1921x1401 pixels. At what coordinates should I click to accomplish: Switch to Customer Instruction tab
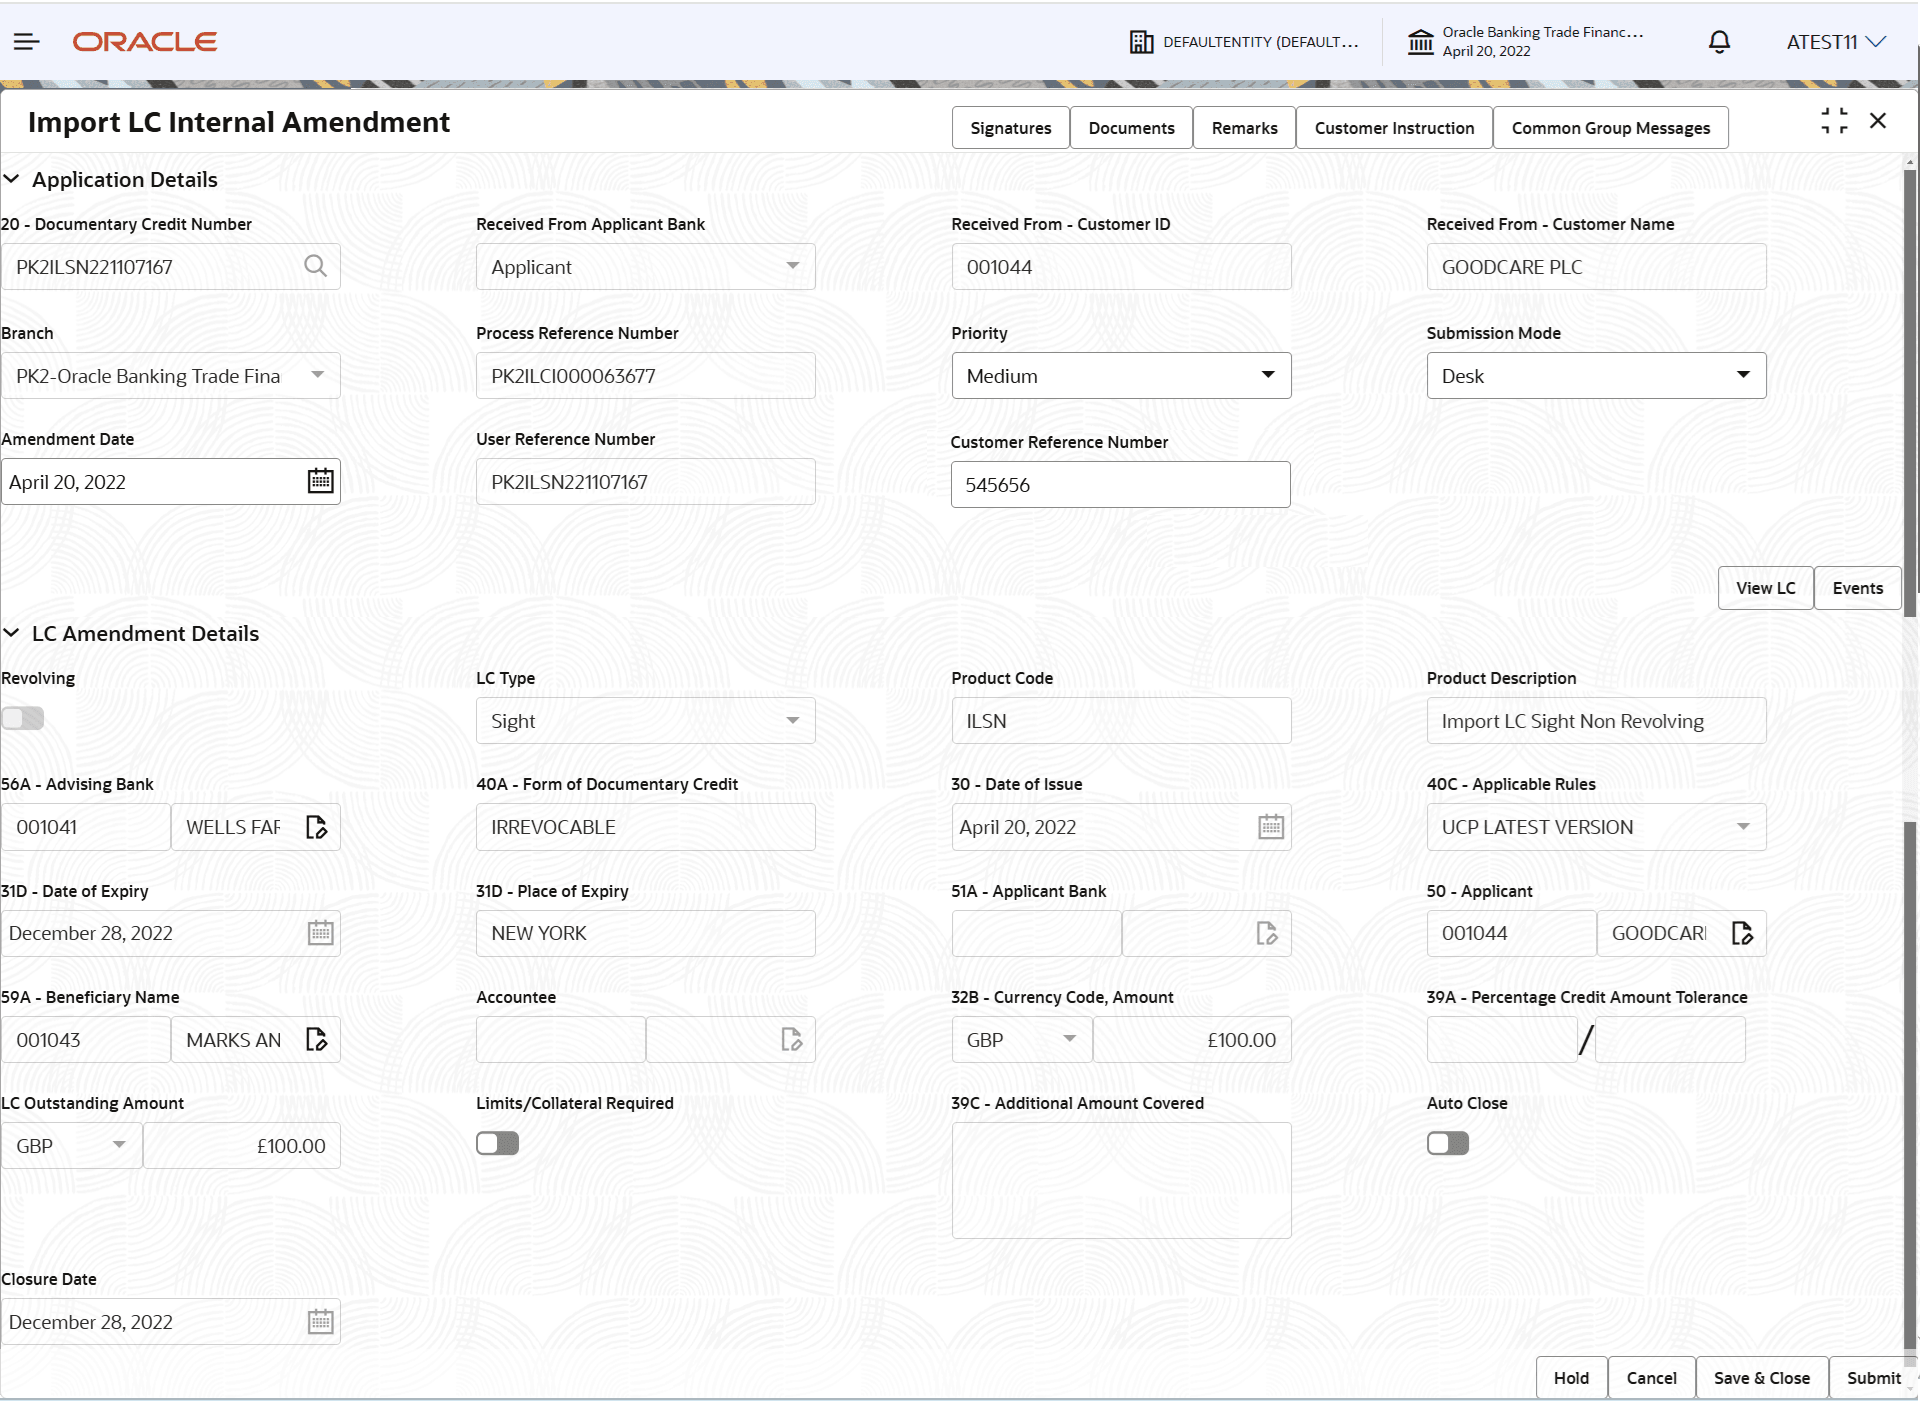pos(1393,128)
